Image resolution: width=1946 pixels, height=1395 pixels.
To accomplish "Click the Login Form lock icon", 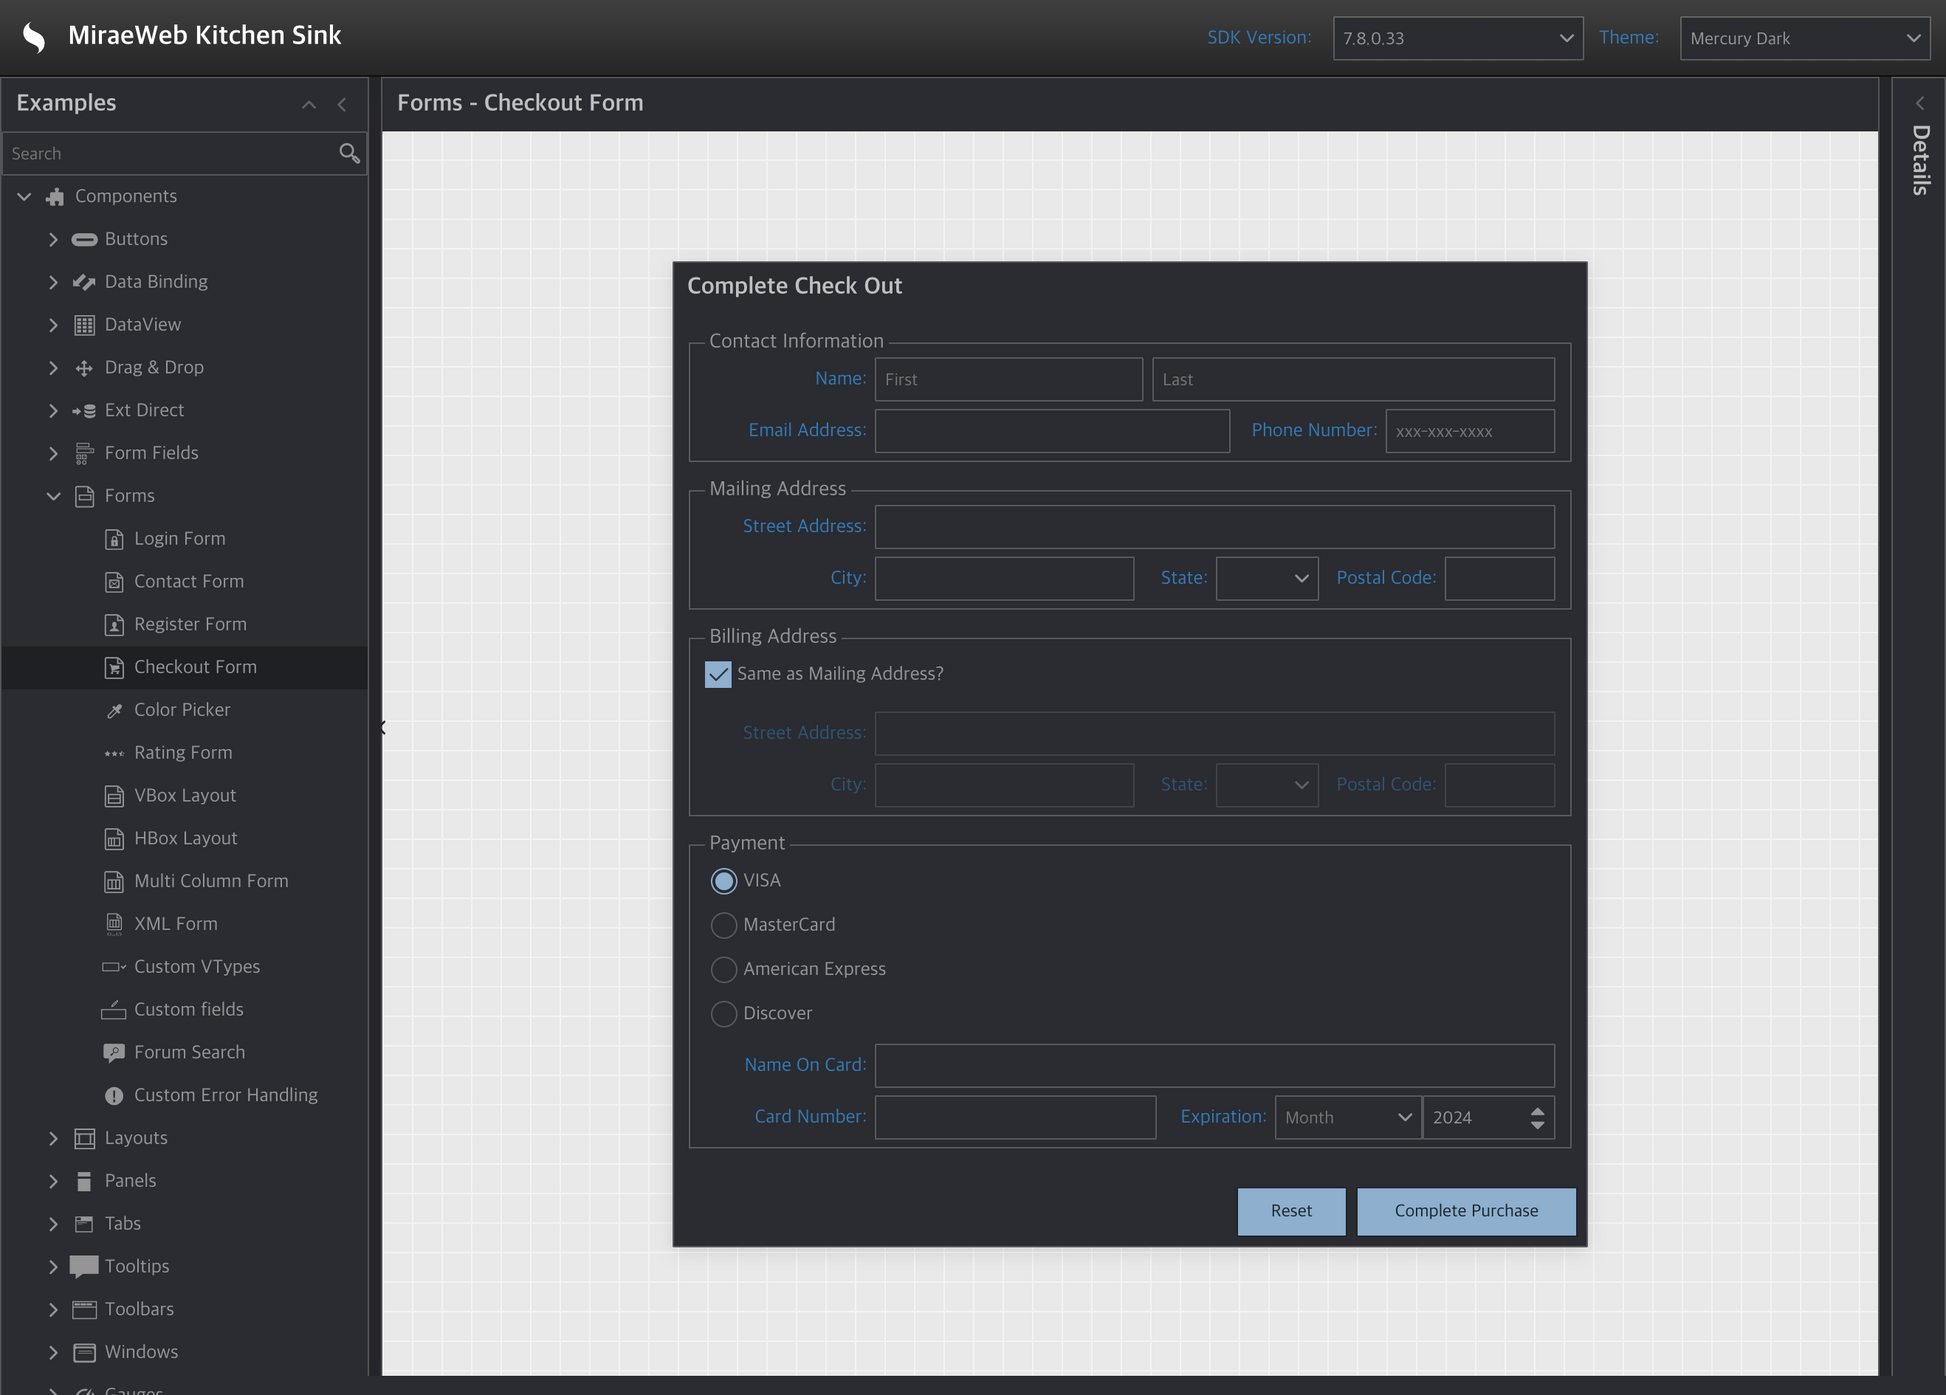I will pyautogui.click(x=114, y=539).
